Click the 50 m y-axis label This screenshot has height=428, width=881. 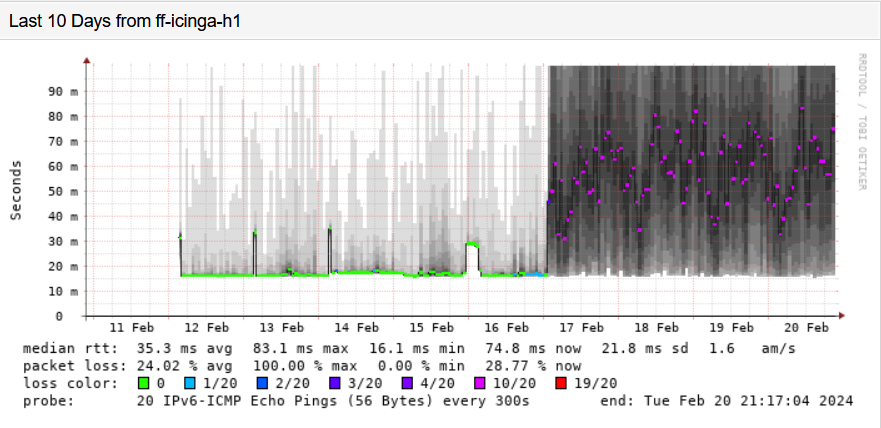click(62, 192)
